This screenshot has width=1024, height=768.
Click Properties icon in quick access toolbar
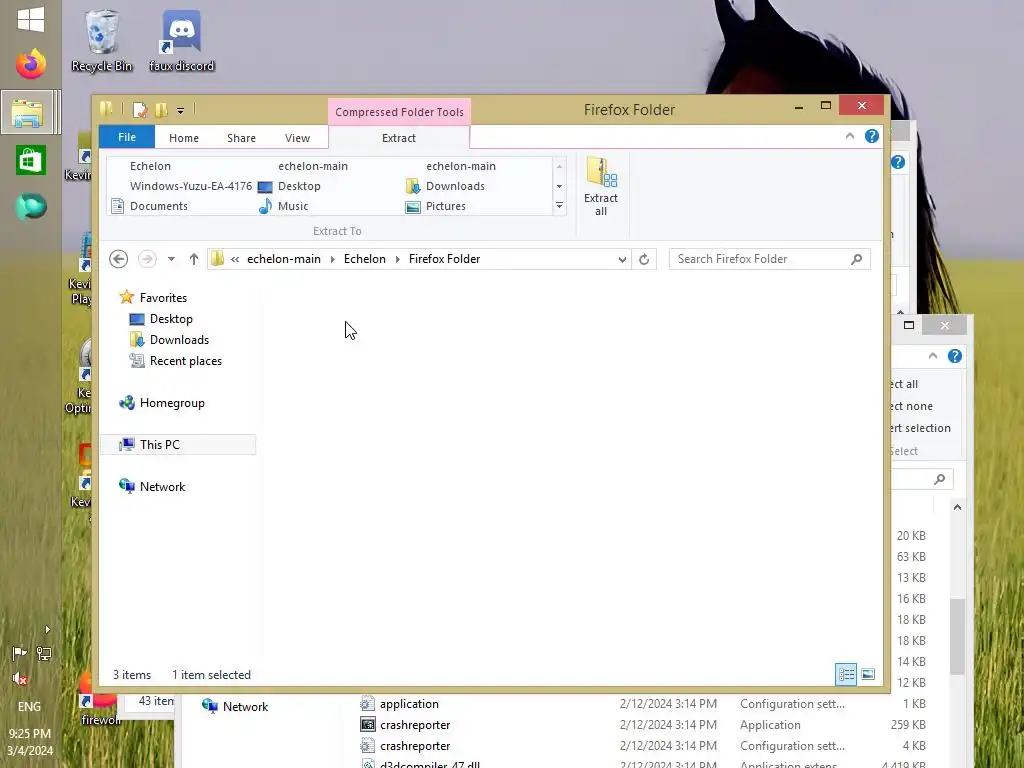[139, 110]
